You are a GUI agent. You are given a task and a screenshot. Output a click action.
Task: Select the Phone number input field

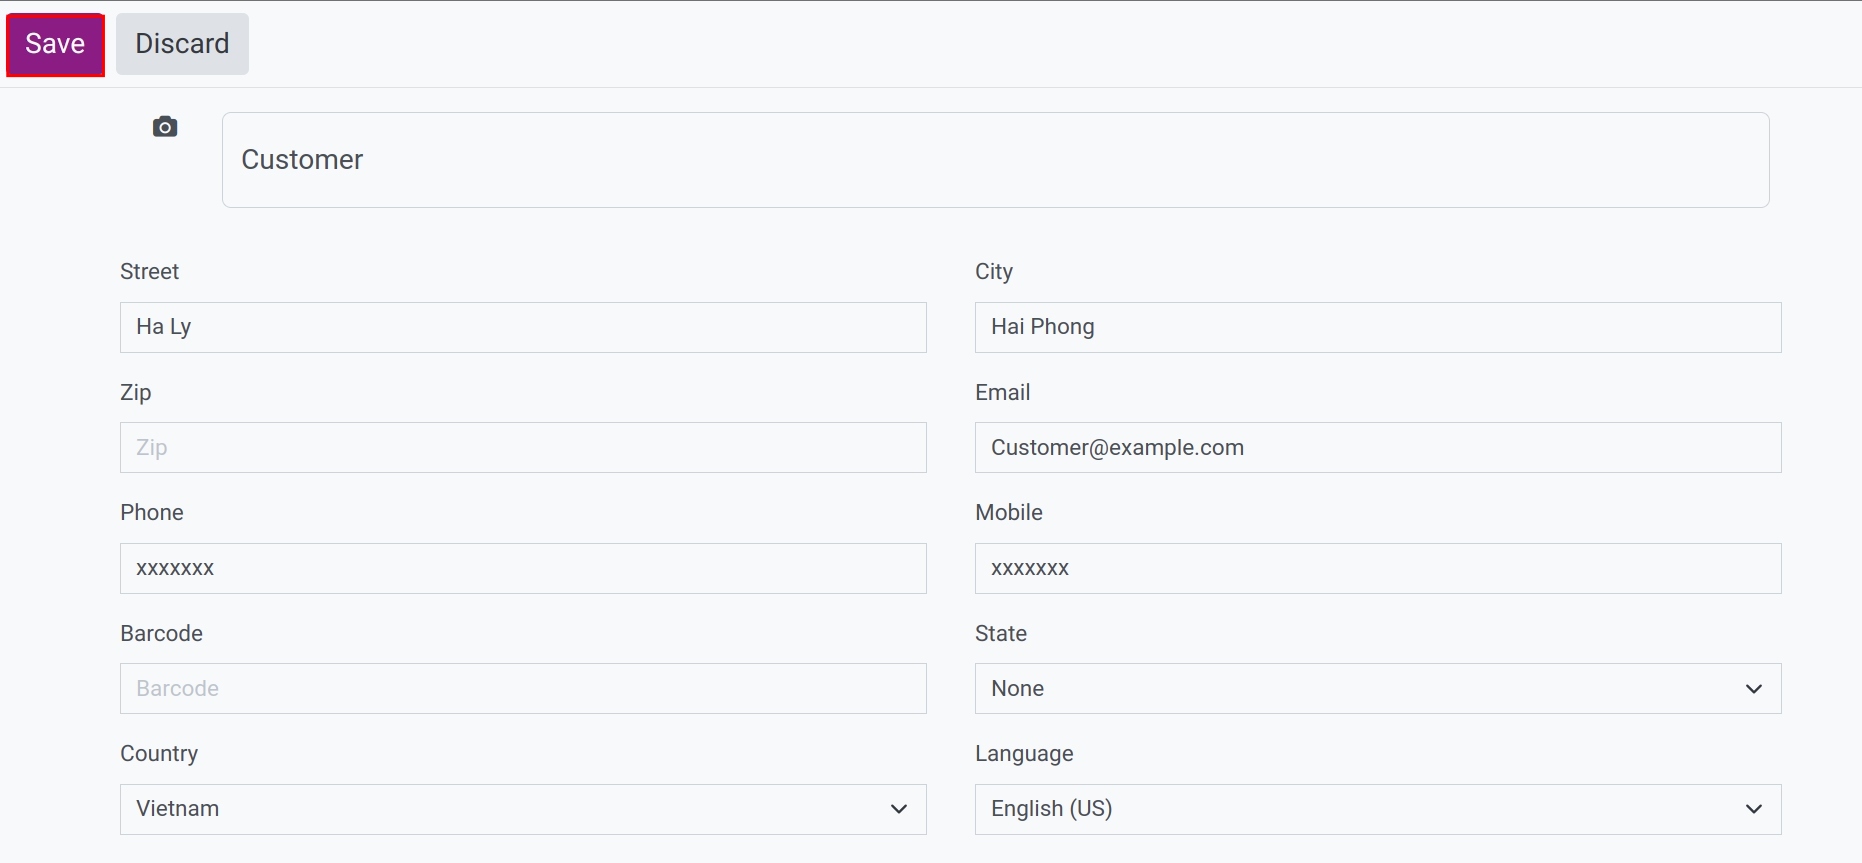(x=523, y=568)
